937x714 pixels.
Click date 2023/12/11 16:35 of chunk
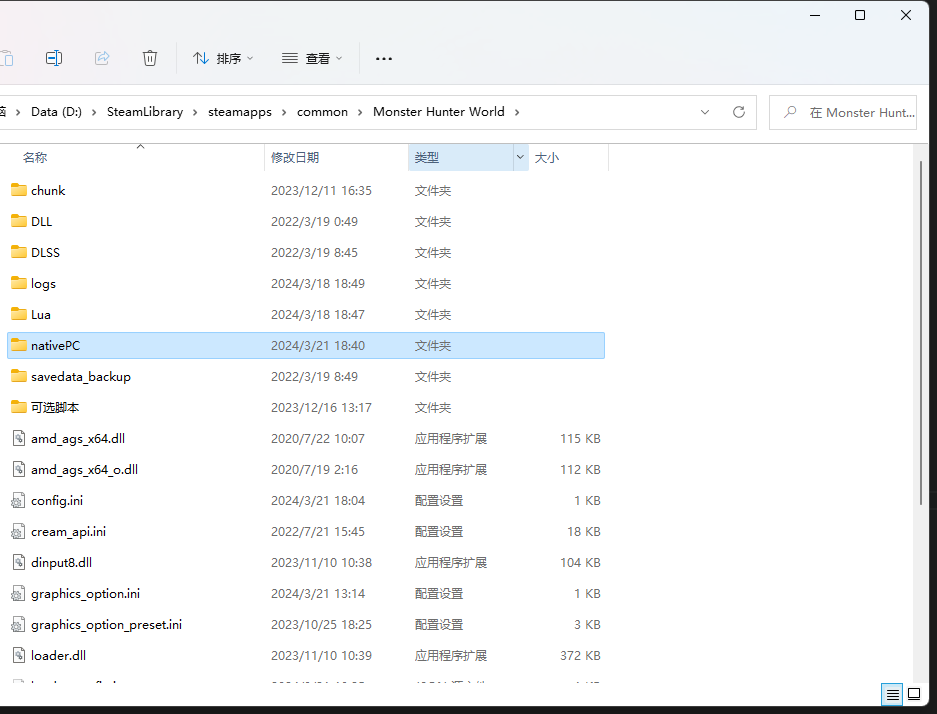click(321, 191)
